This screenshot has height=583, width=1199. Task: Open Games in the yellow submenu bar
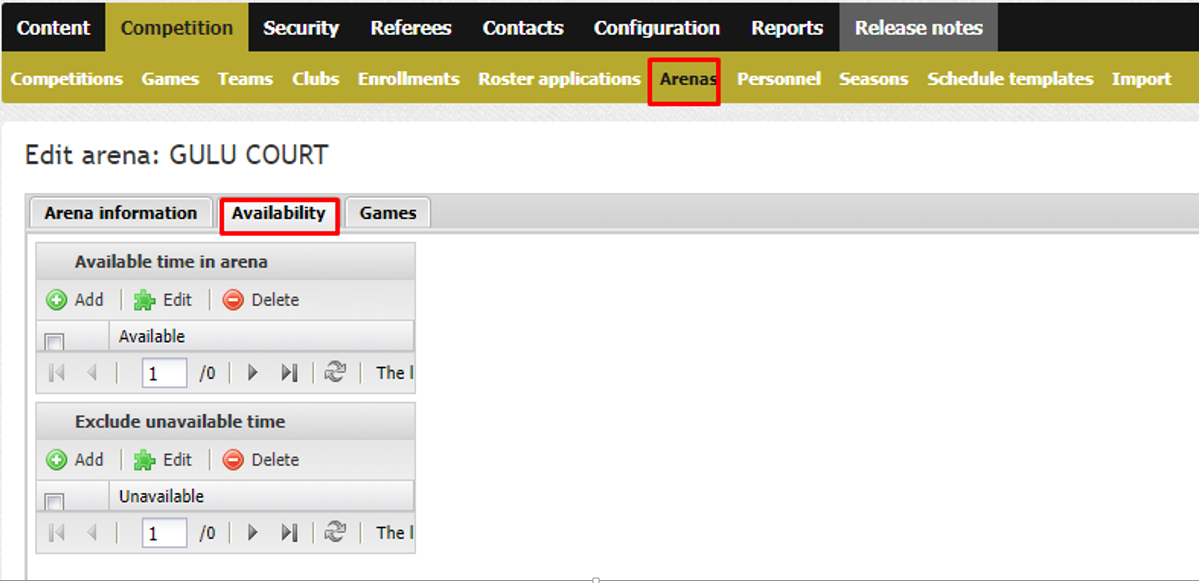[170, 79]
